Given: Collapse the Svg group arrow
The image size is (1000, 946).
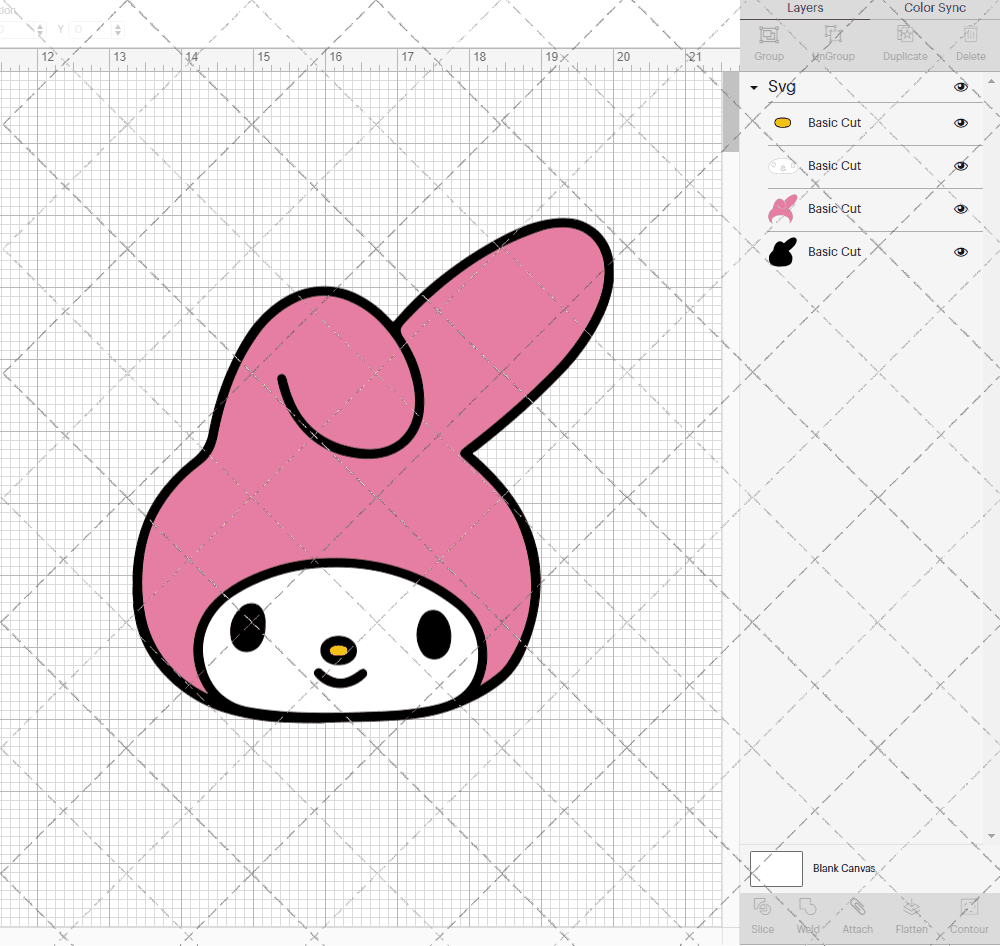Looking at the screenshot, I should (754, 87).
